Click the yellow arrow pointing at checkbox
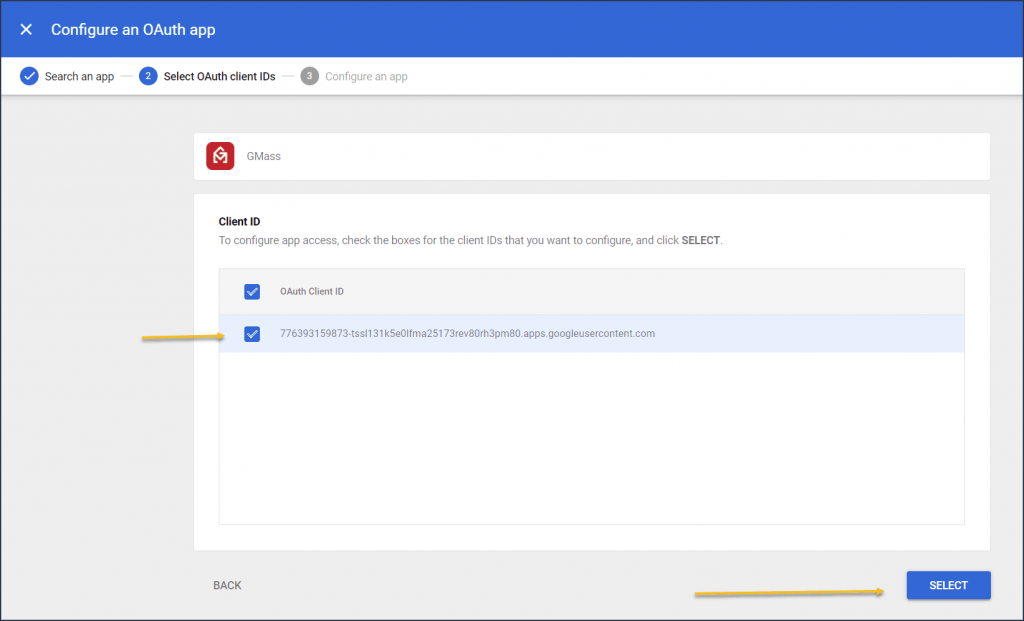This screenshot has width=1024, height=621. coord(184,337)
